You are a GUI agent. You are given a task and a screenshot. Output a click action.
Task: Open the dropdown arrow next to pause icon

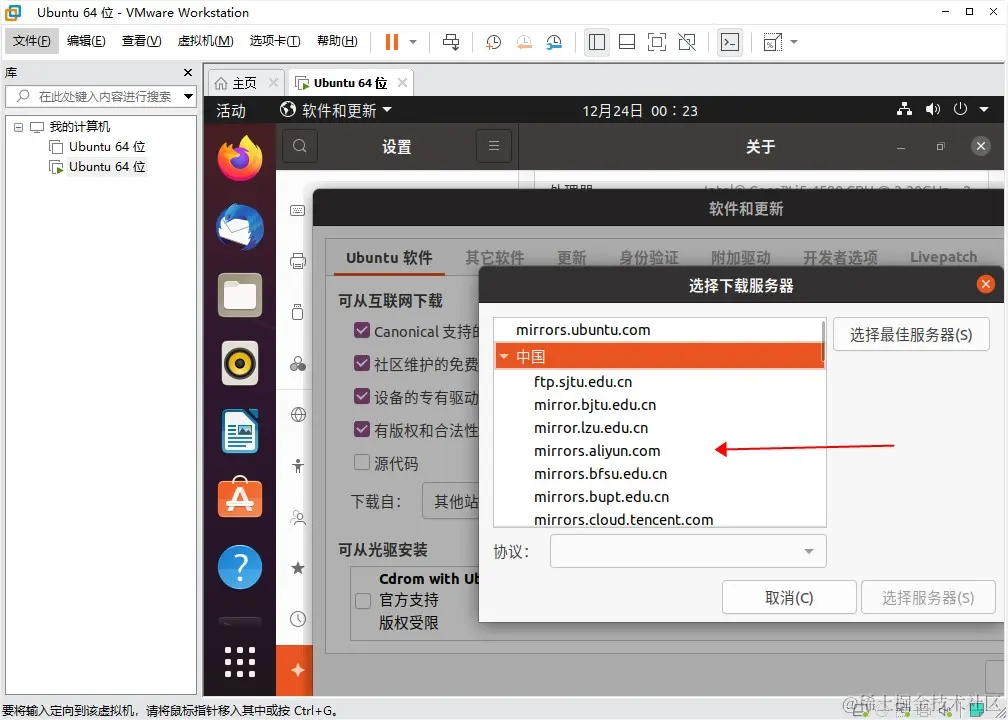point(413,42)
